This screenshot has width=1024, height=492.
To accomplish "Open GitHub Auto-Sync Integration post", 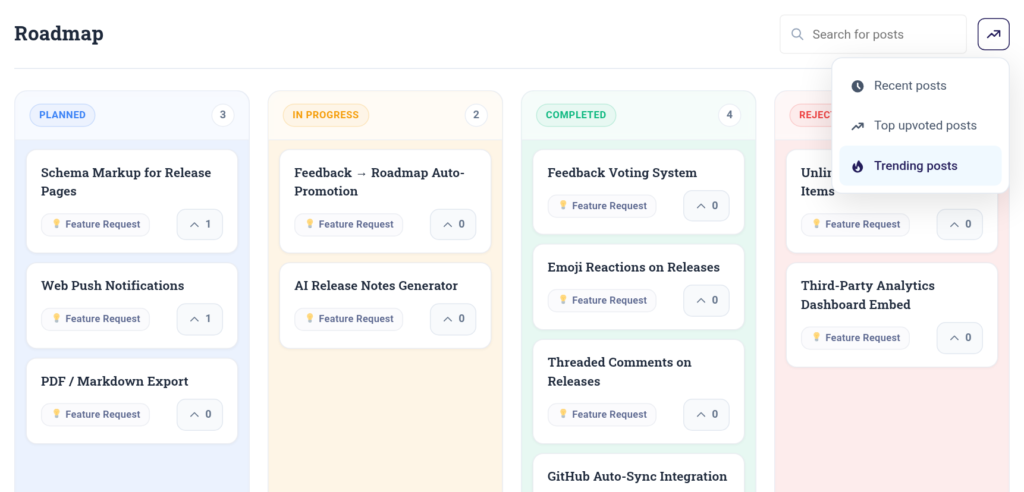I will point(637,476).
